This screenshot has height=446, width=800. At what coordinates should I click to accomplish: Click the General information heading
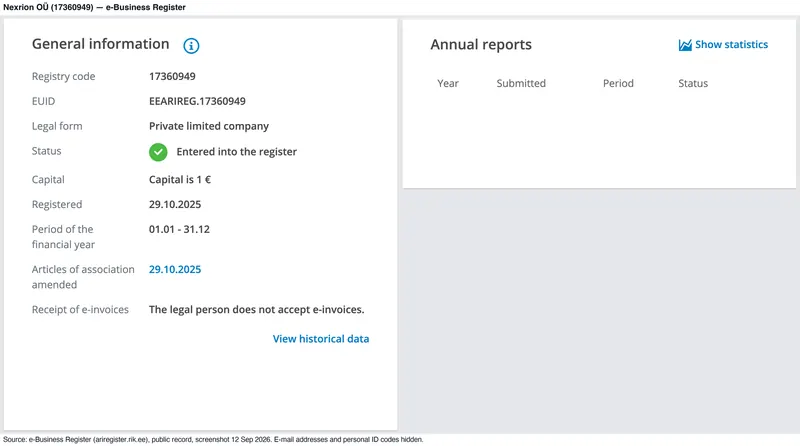click(x=101, y=44)
